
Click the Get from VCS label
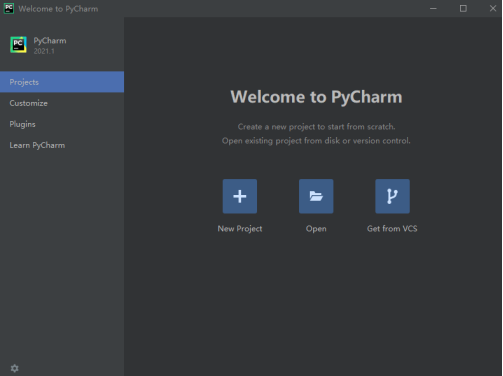click(392, 229)
